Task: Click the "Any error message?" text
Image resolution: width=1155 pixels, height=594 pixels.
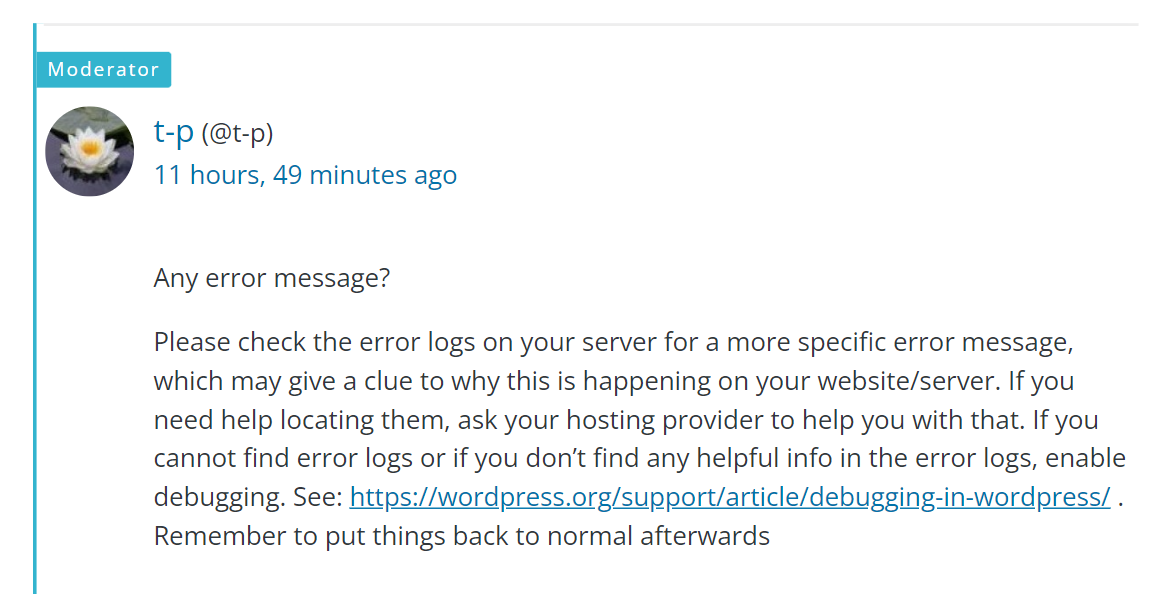Action: coord(271,277)
